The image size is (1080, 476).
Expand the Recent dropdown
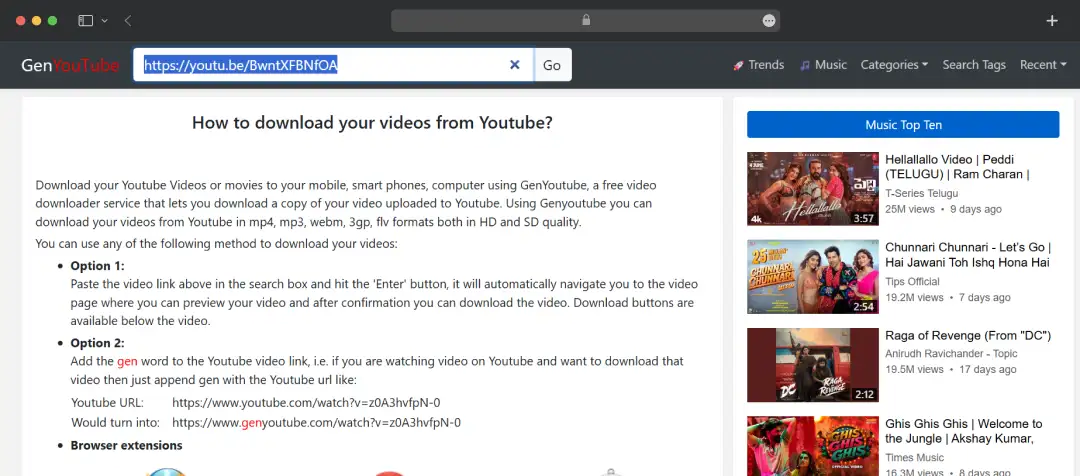1043,65
